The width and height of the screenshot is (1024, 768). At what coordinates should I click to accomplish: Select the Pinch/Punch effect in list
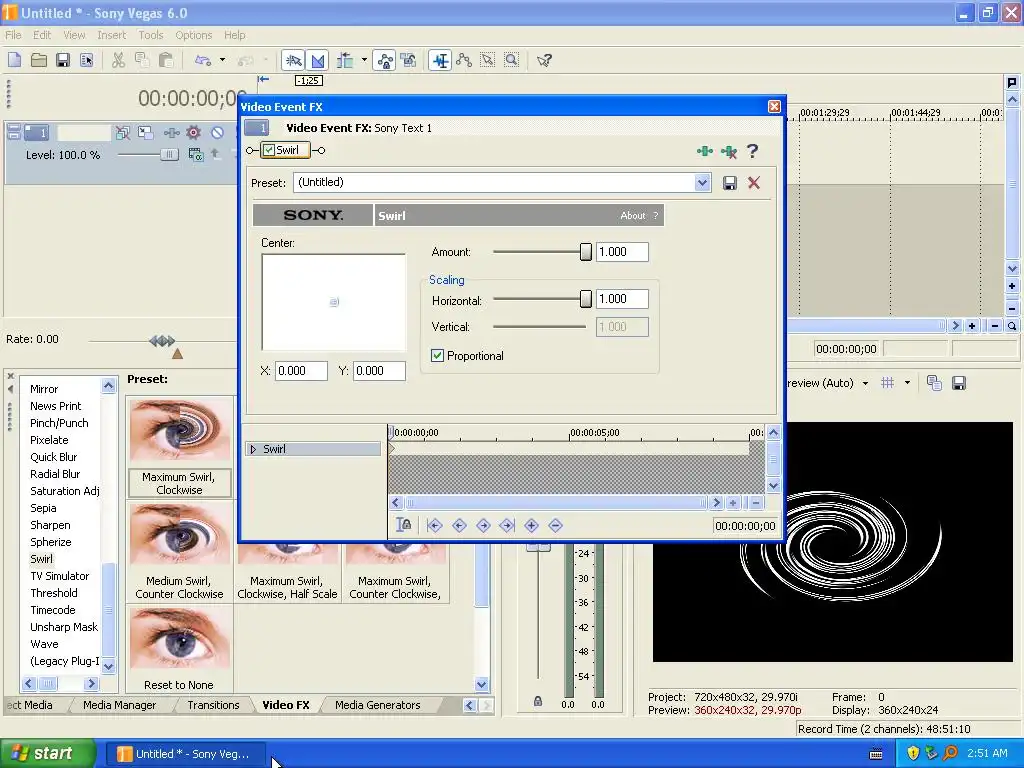click(x=59, y=423)
